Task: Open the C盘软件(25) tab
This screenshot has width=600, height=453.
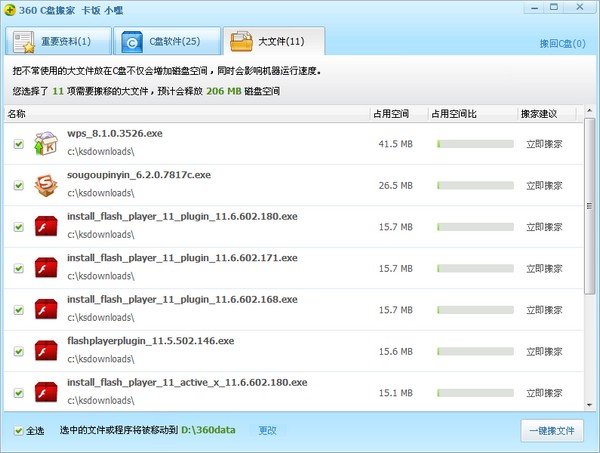Action: point(163,41)
